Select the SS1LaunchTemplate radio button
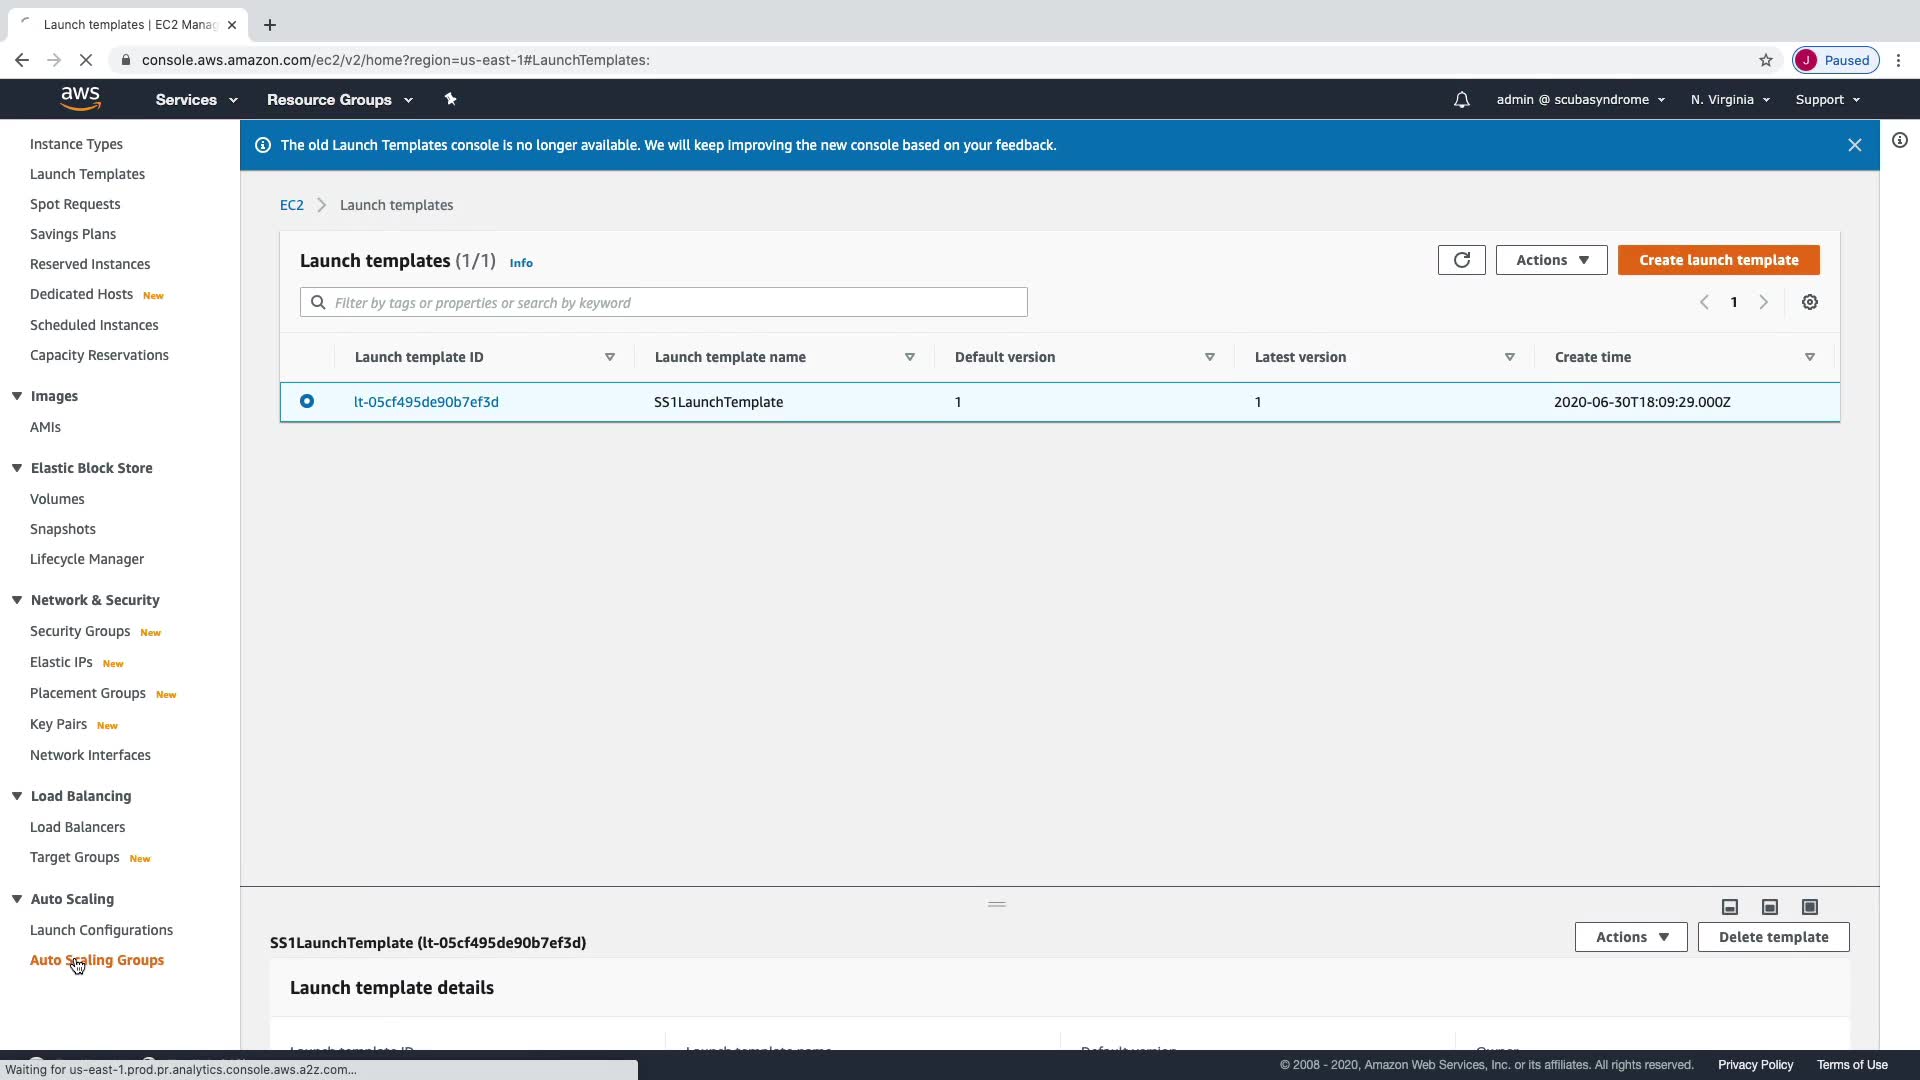 click(307, 401)
